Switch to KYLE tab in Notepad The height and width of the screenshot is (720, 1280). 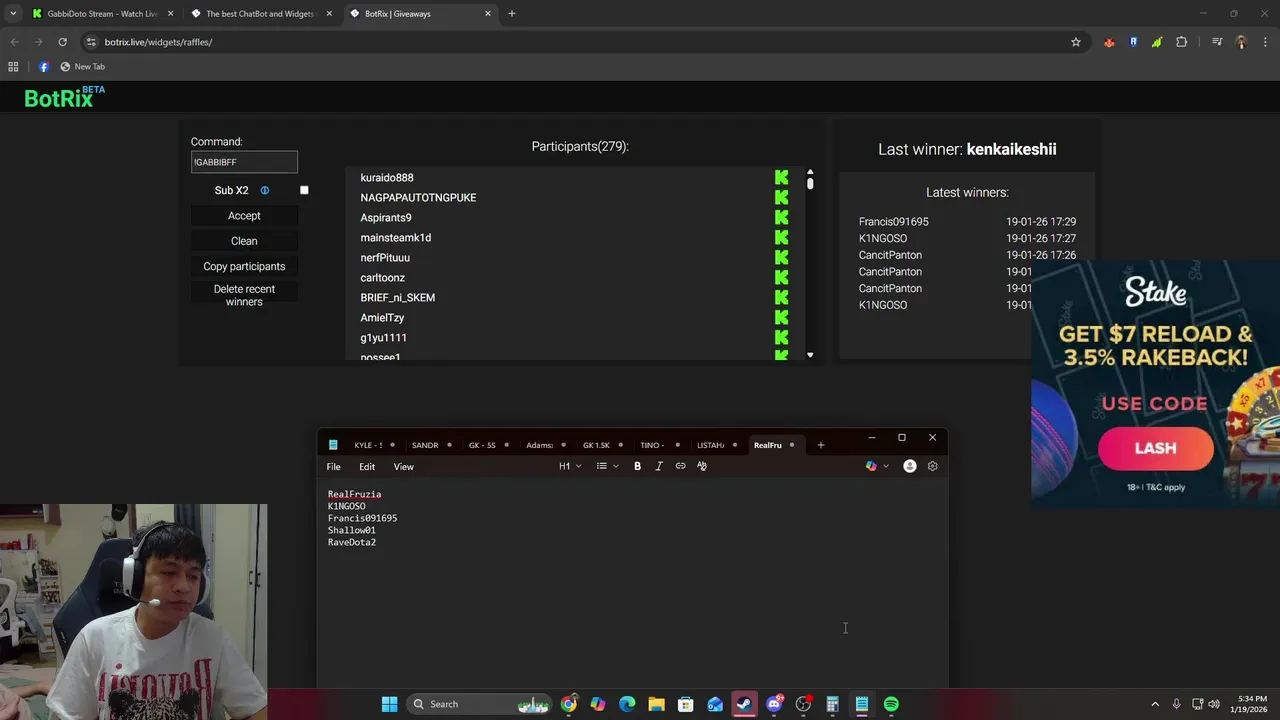[x=368, y=445]
